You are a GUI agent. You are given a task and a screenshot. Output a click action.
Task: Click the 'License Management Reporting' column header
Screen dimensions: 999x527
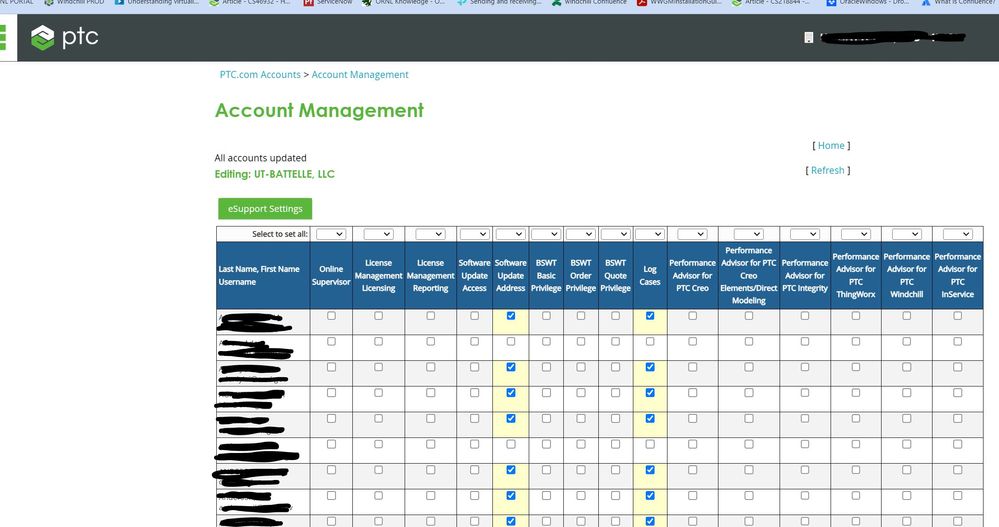click(x=431, y=275)
